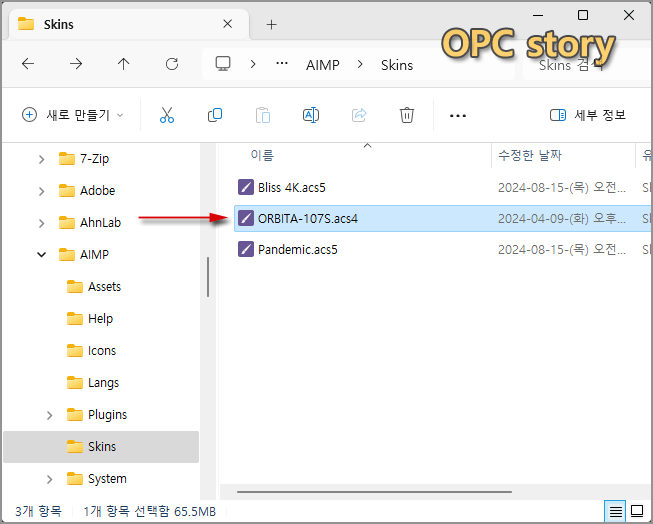
Task: Click the paste clipboard icon
Action: pyautogui.click(x=263, y=115)
